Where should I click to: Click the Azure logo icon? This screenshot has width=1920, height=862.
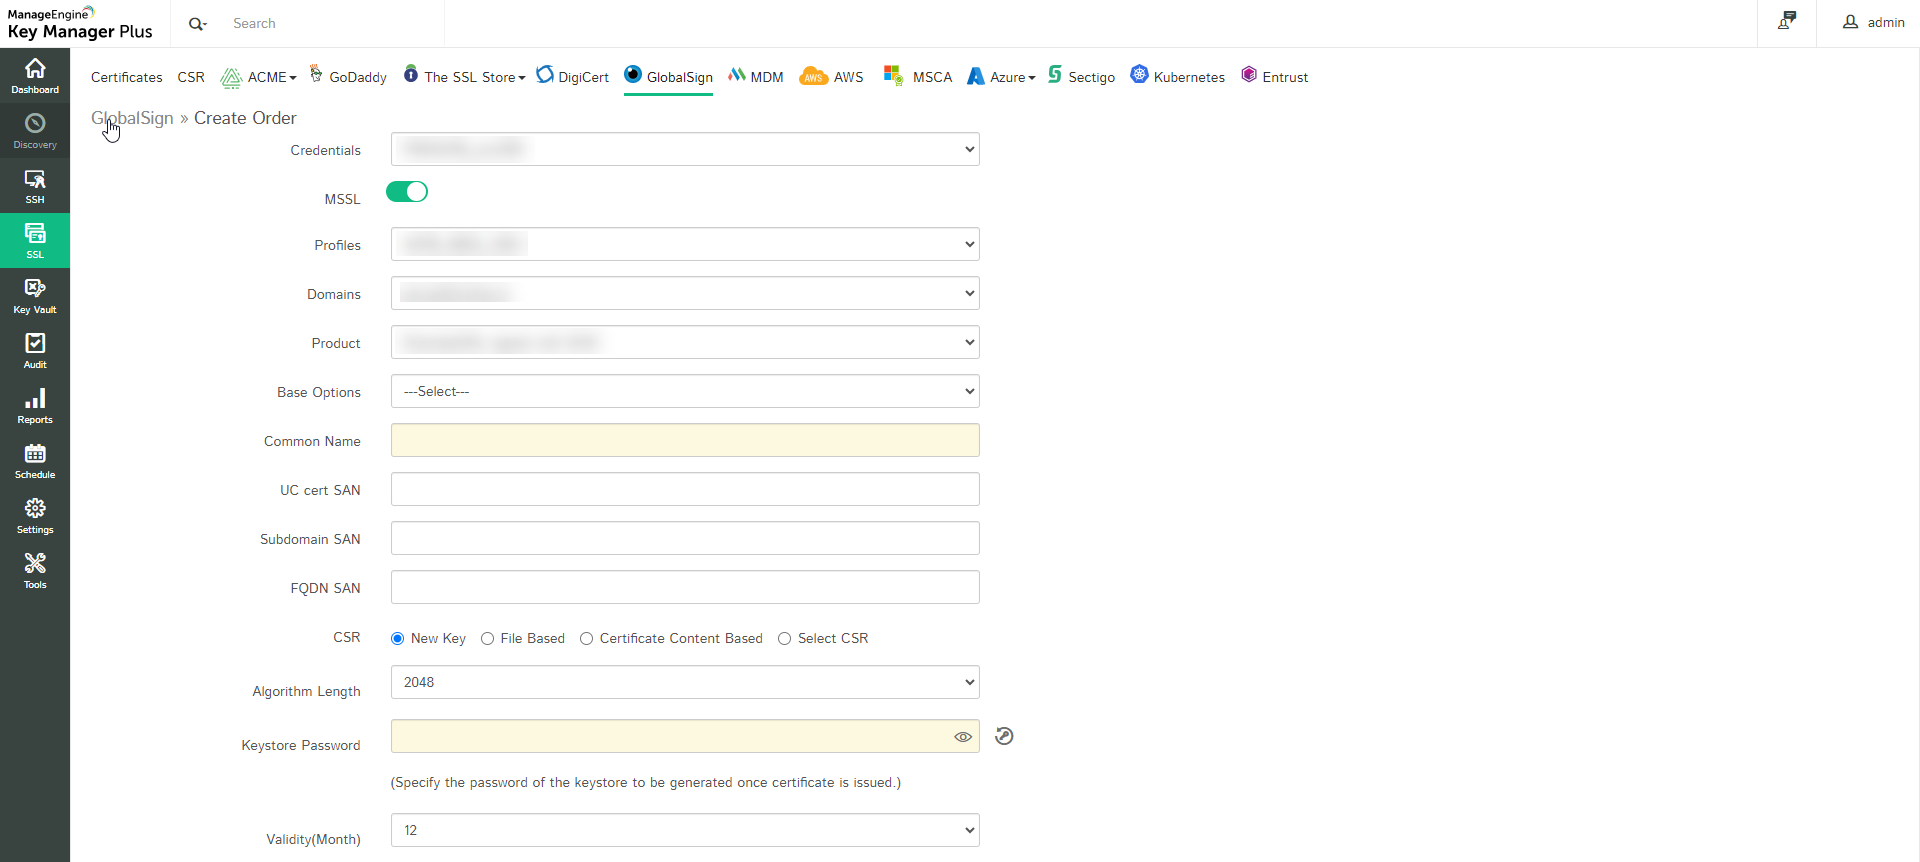click(x=976, y=76)
